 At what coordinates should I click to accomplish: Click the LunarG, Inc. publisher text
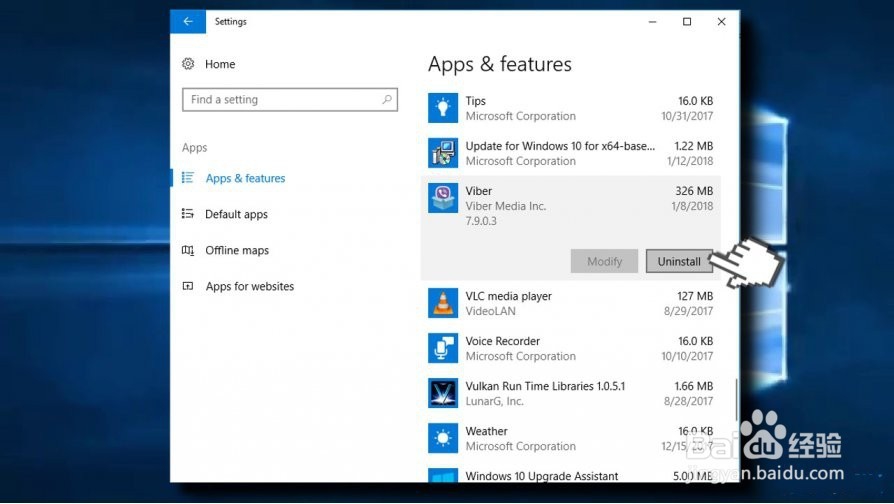pyautogui.click(x=494, y=401)
